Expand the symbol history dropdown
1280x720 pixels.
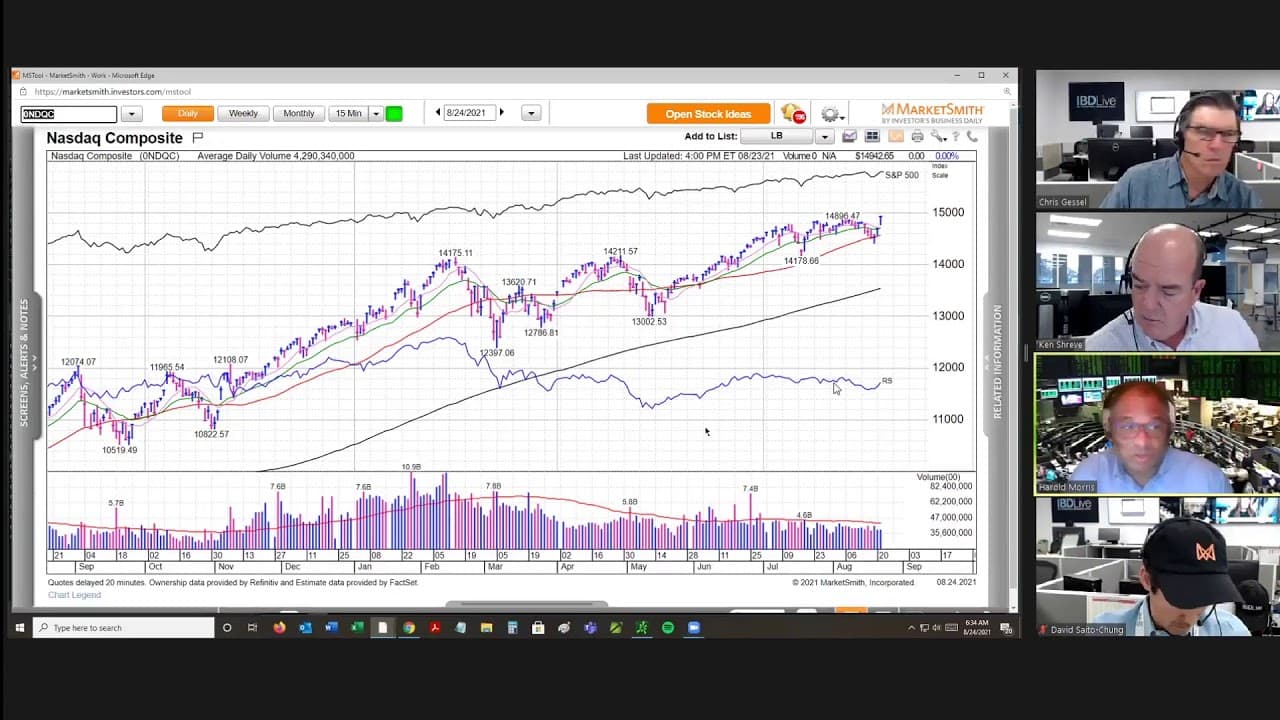pyautogui.click(x=131, y=114)
